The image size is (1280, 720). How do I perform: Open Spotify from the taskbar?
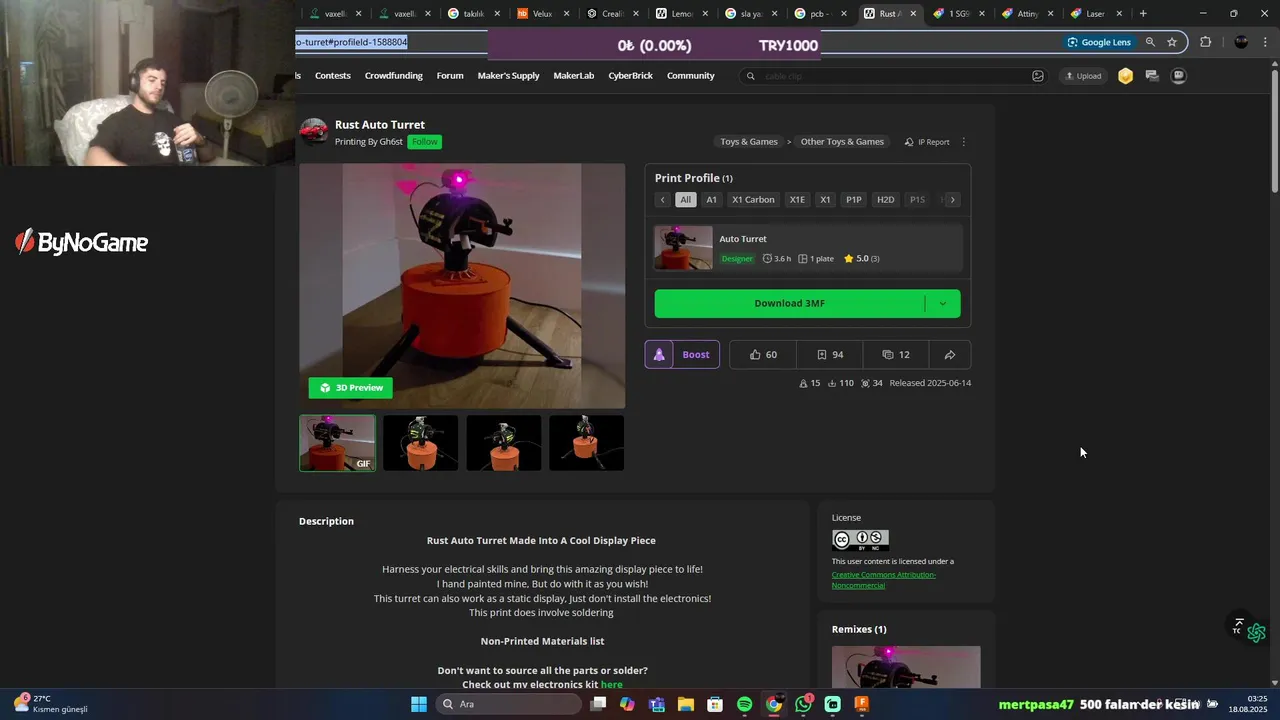(745, 704)
